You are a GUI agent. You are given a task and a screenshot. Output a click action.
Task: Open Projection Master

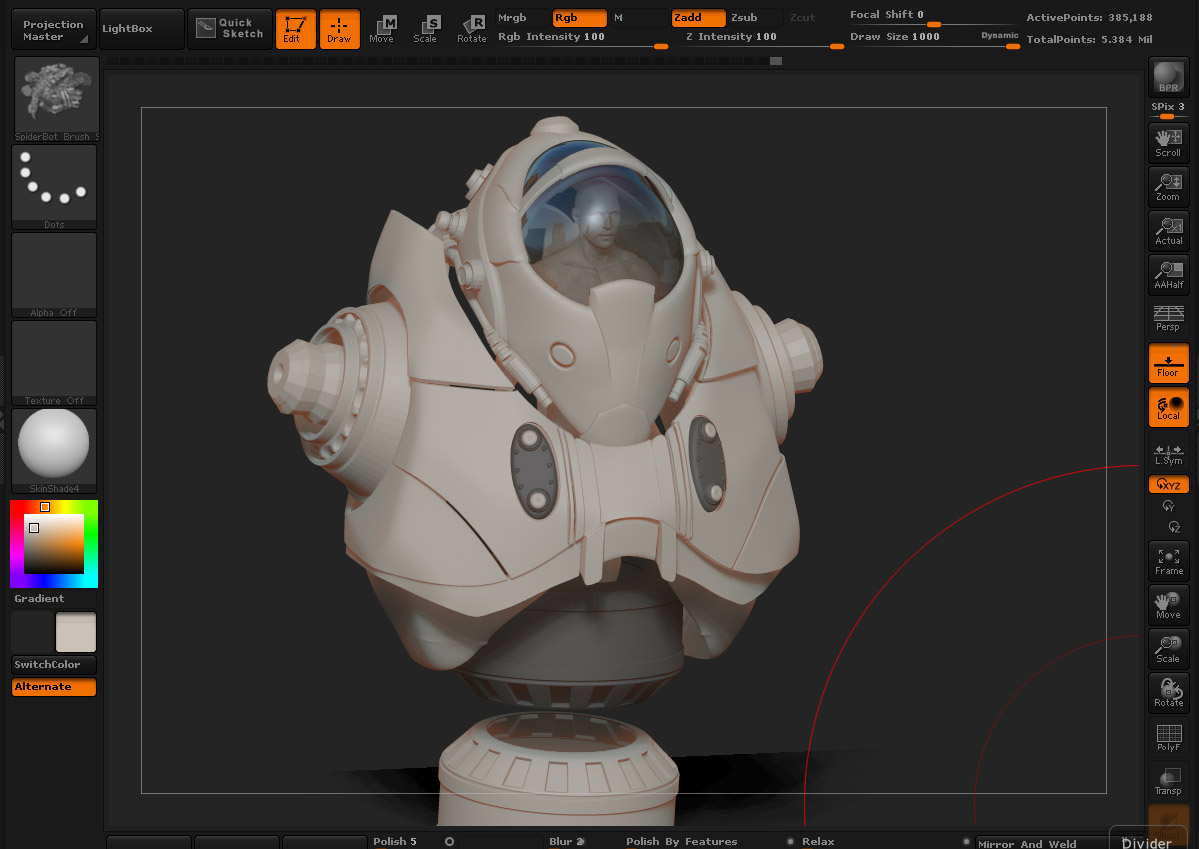point(54,30)
